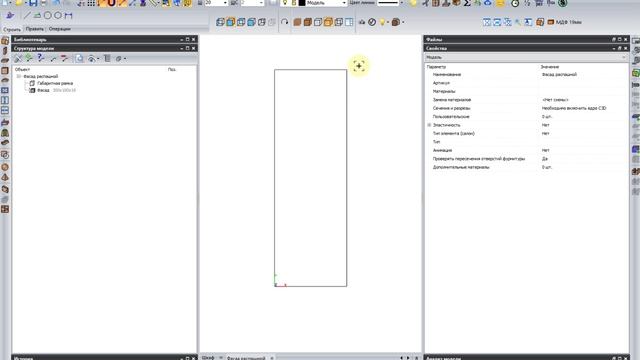Click the Дополнительные материалы property row
640x360 pixels.
(526, 167)
